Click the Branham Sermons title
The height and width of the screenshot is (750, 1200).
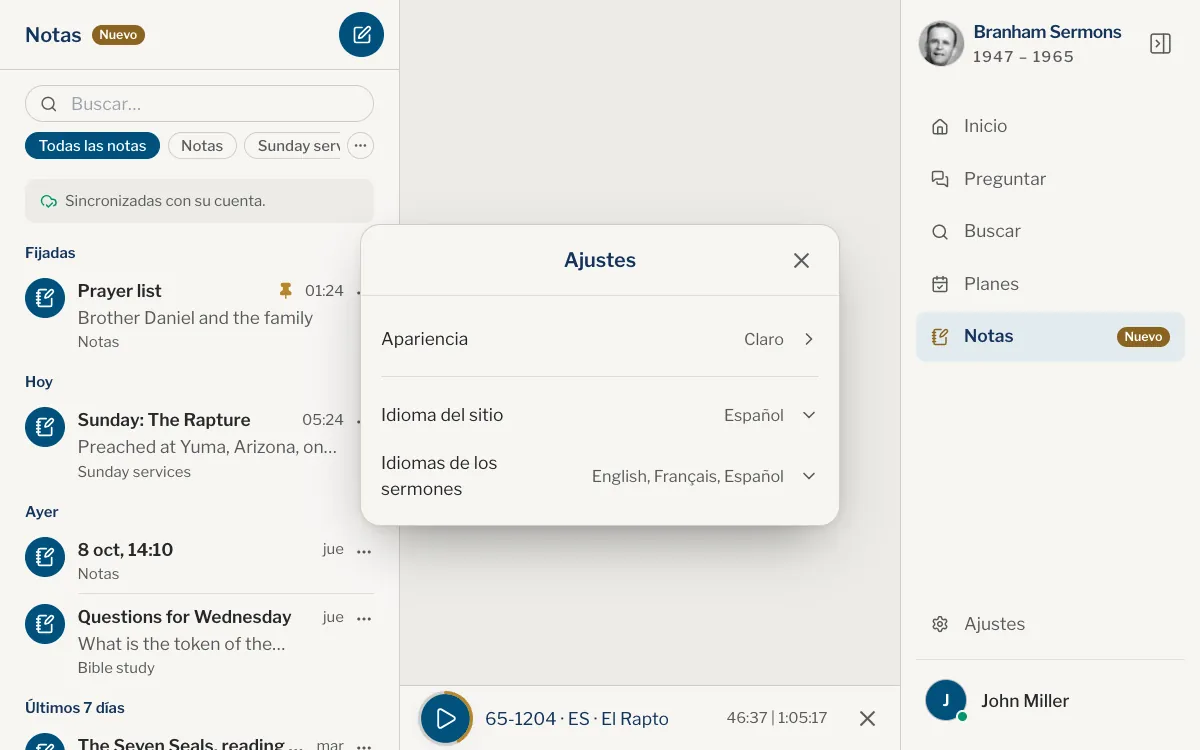point(1047,32)
